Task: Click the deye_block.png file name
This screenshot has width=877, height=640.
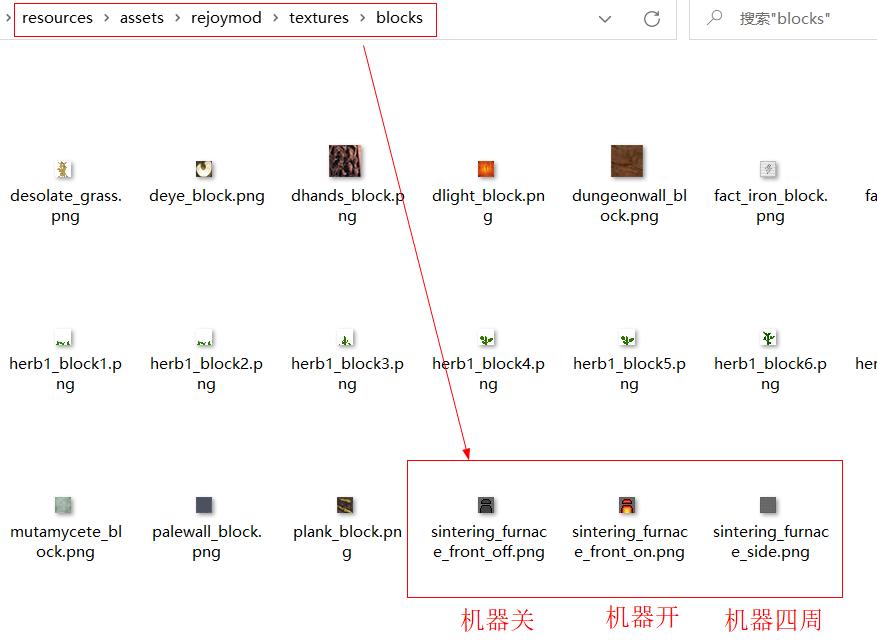Action: tap(206, 196)
